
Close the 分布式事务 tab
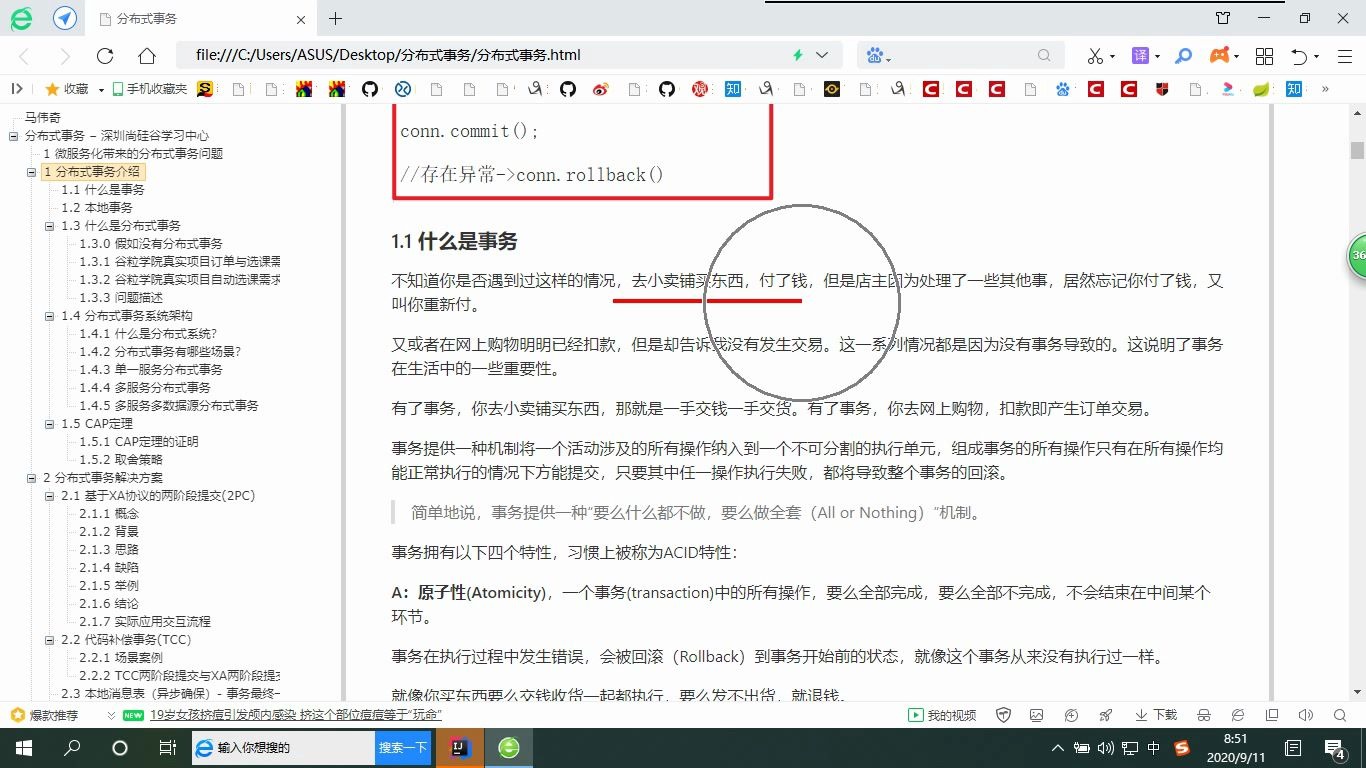(303, 19)
